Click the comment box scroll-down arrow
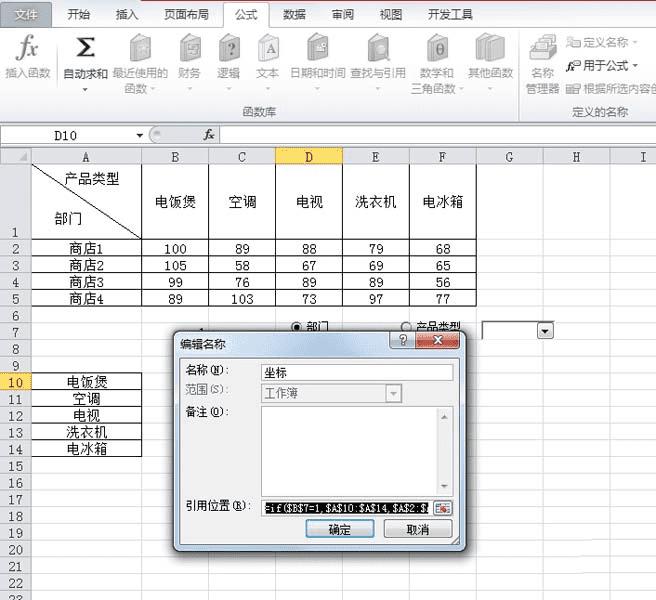The image size is (656, 600). tap(444, 486)
